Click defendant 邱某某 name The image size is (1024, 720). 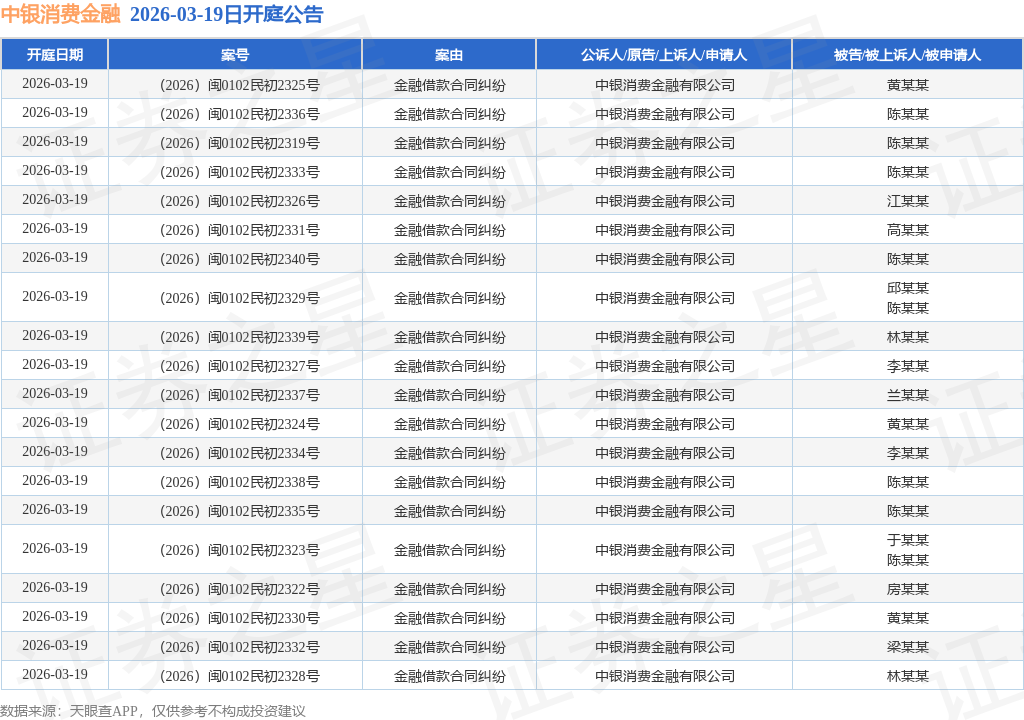point(908,288)
